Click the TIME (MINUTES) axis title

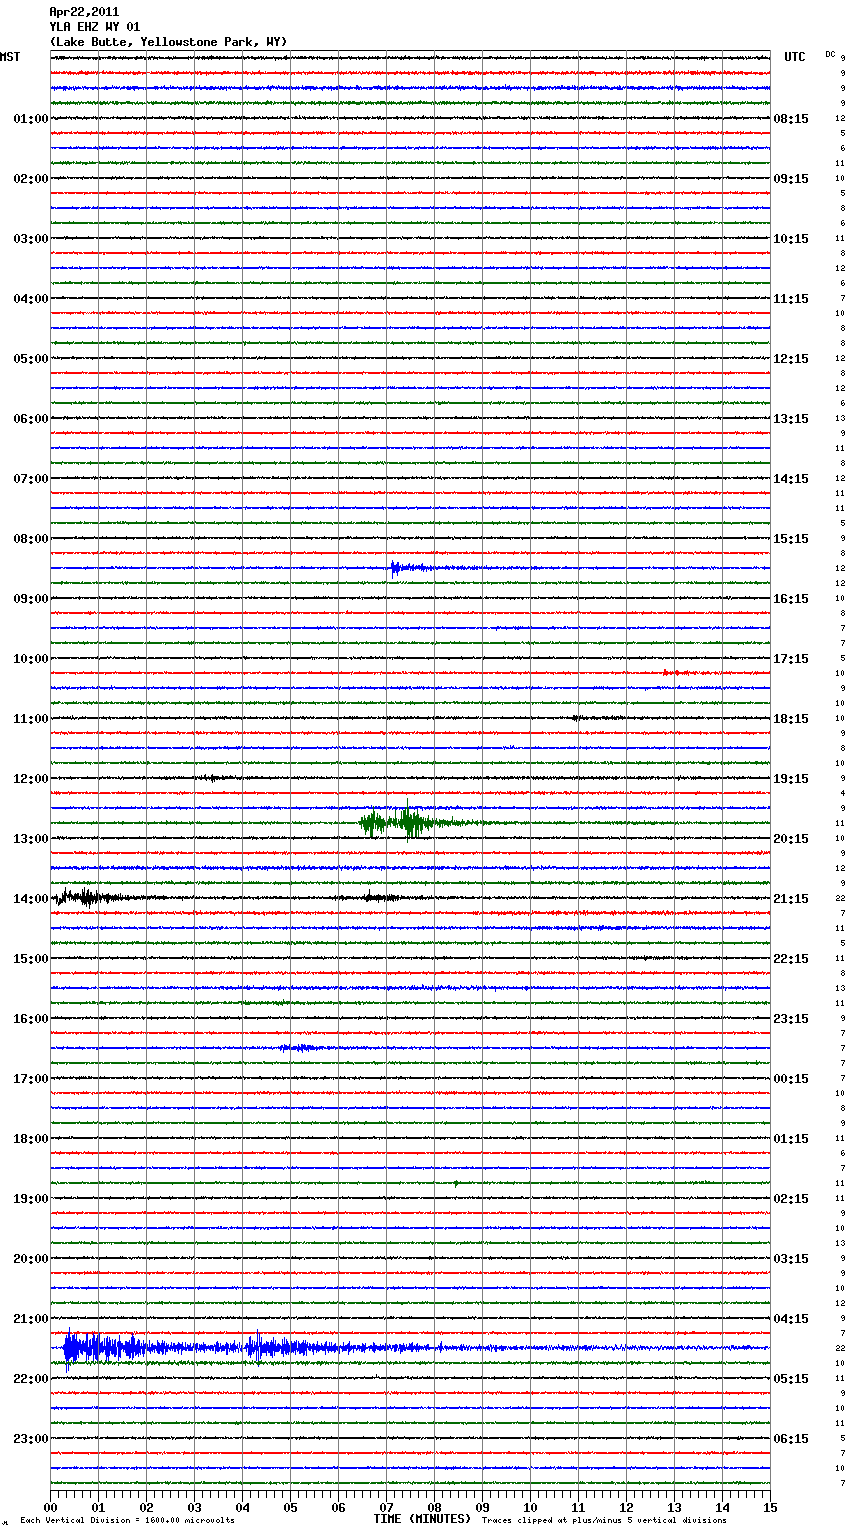point(422,1519)
